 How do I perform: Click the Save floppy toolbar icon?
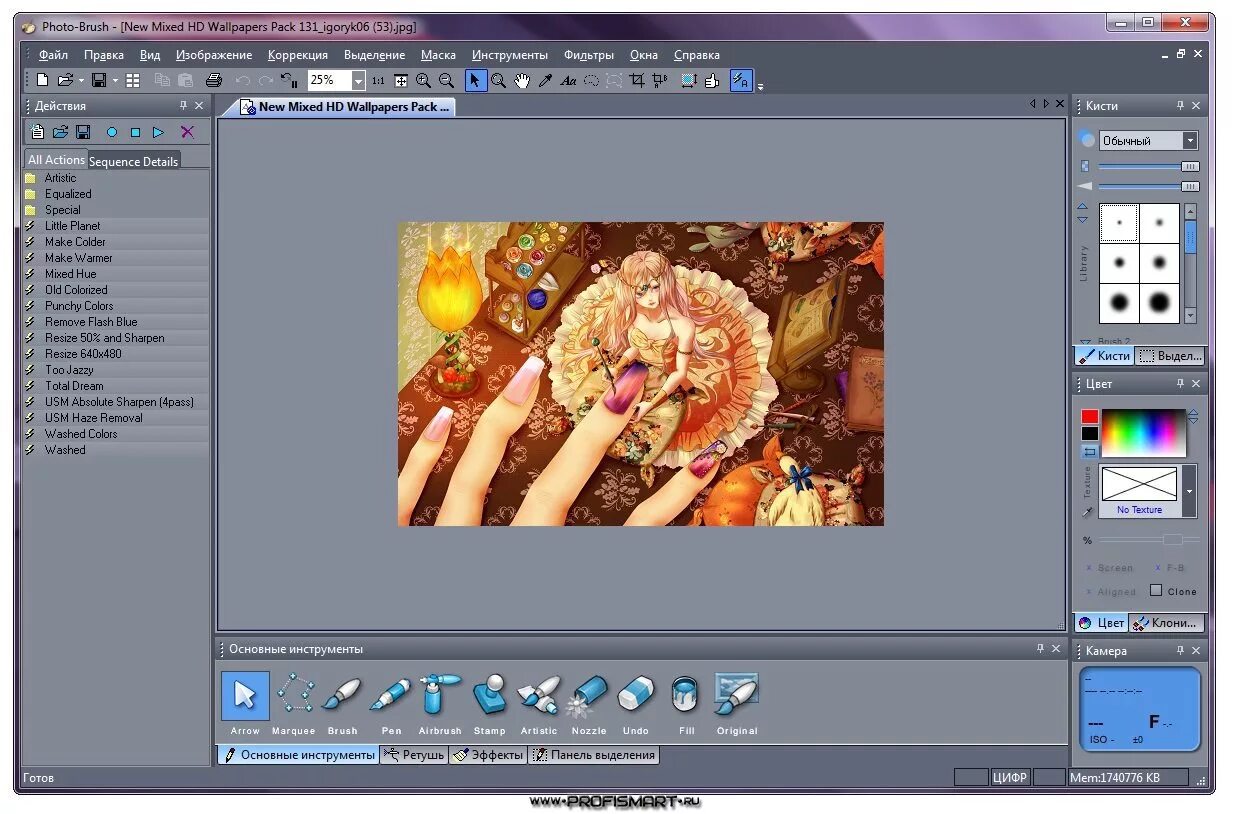[x=99, y=80]
